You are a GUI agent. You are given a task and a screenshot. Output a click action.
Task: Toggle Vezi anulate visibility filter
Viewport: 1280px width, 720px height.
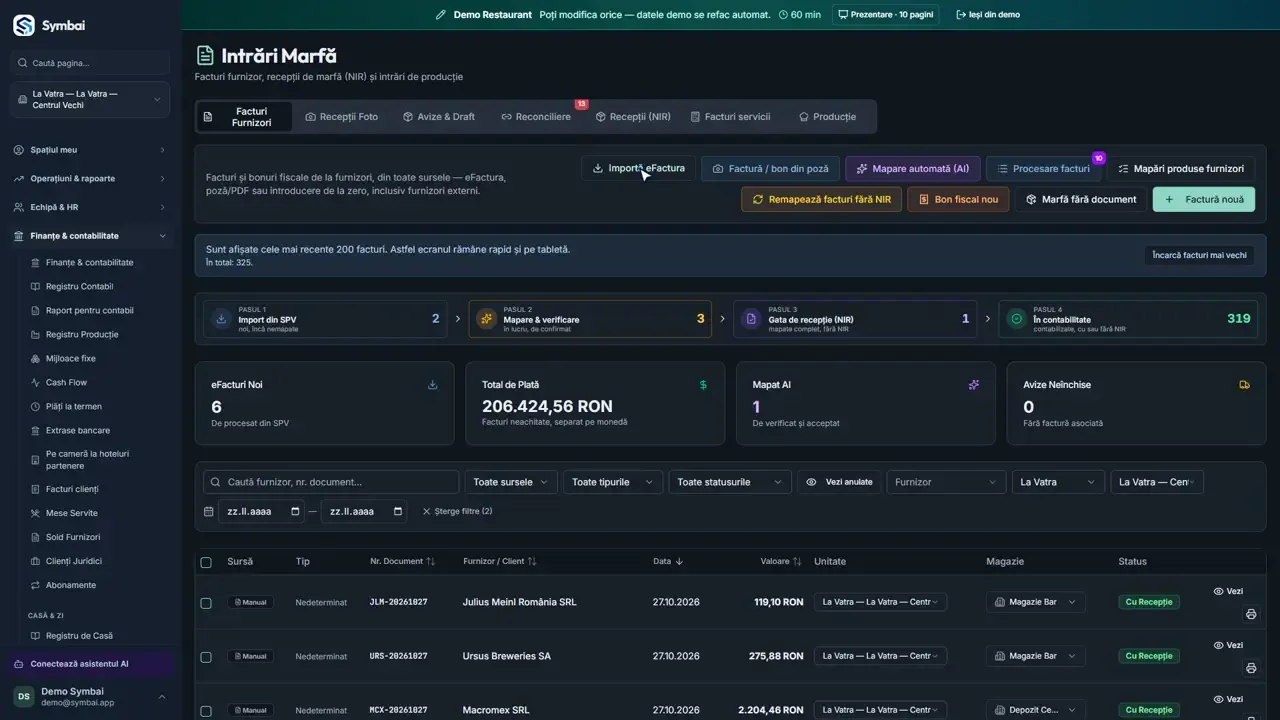[x=839, y=482]
